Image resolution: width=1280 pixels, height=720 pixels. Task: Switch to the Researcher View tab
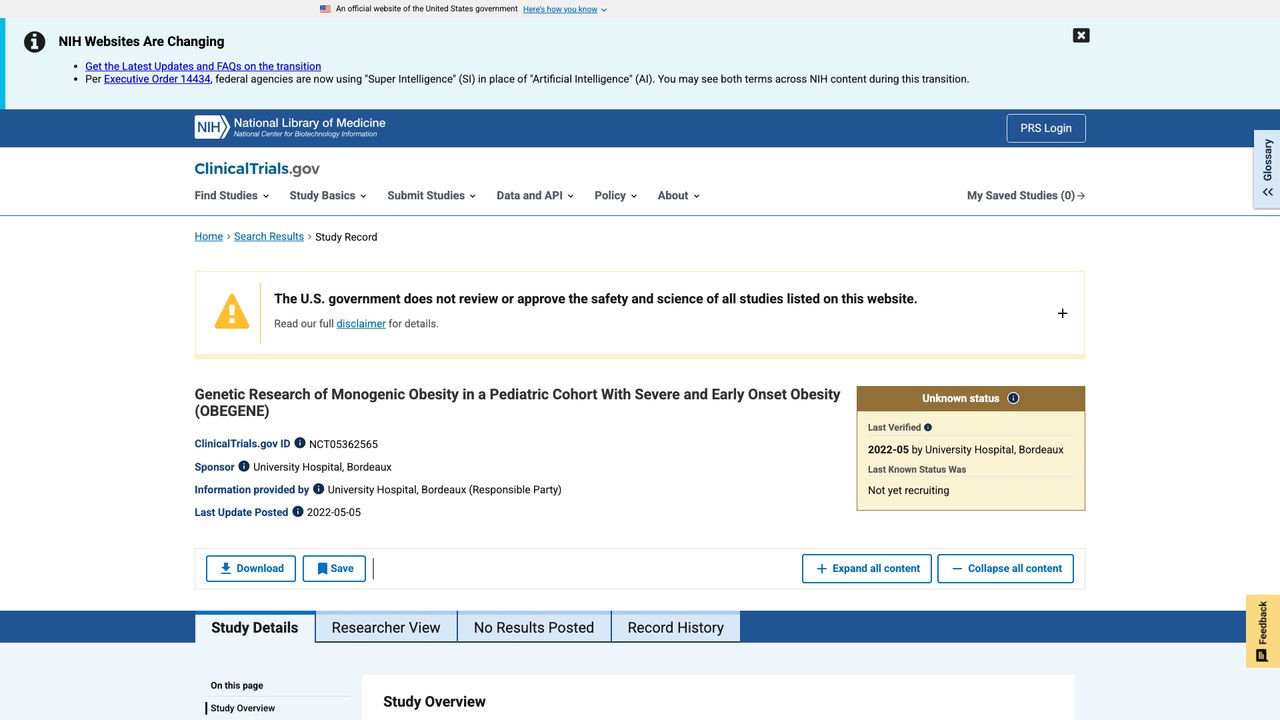point(386,627)
